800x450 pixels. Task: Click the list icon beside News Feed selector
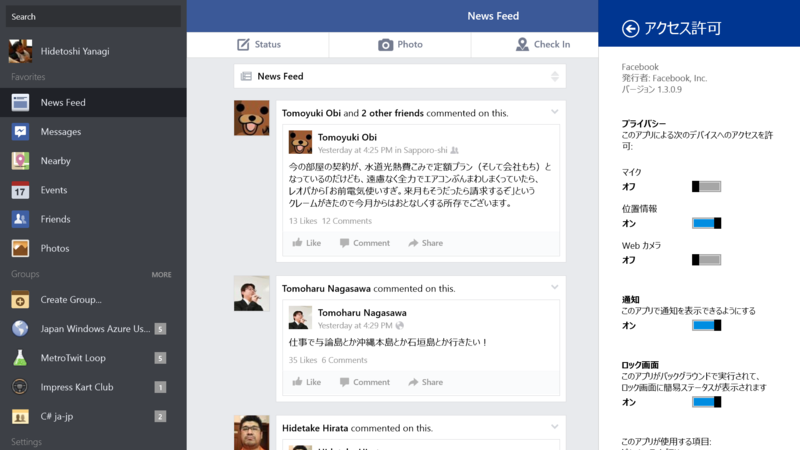click(246, 76)
